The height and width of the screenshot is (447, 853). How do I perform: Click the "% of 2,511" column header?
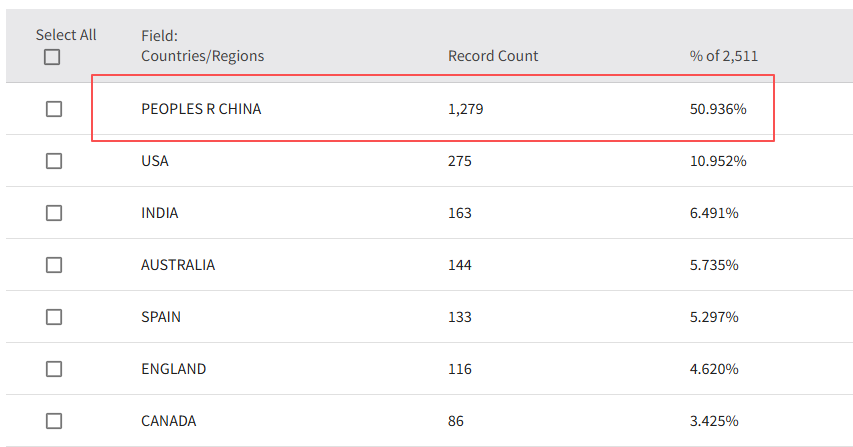click(723, 56)
